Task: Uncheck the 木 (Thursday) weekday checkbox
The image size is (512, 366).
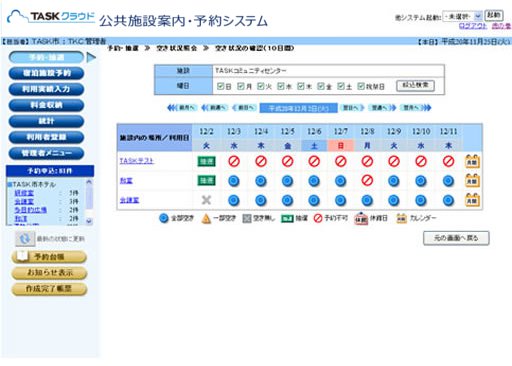Action: pos(301,86)
